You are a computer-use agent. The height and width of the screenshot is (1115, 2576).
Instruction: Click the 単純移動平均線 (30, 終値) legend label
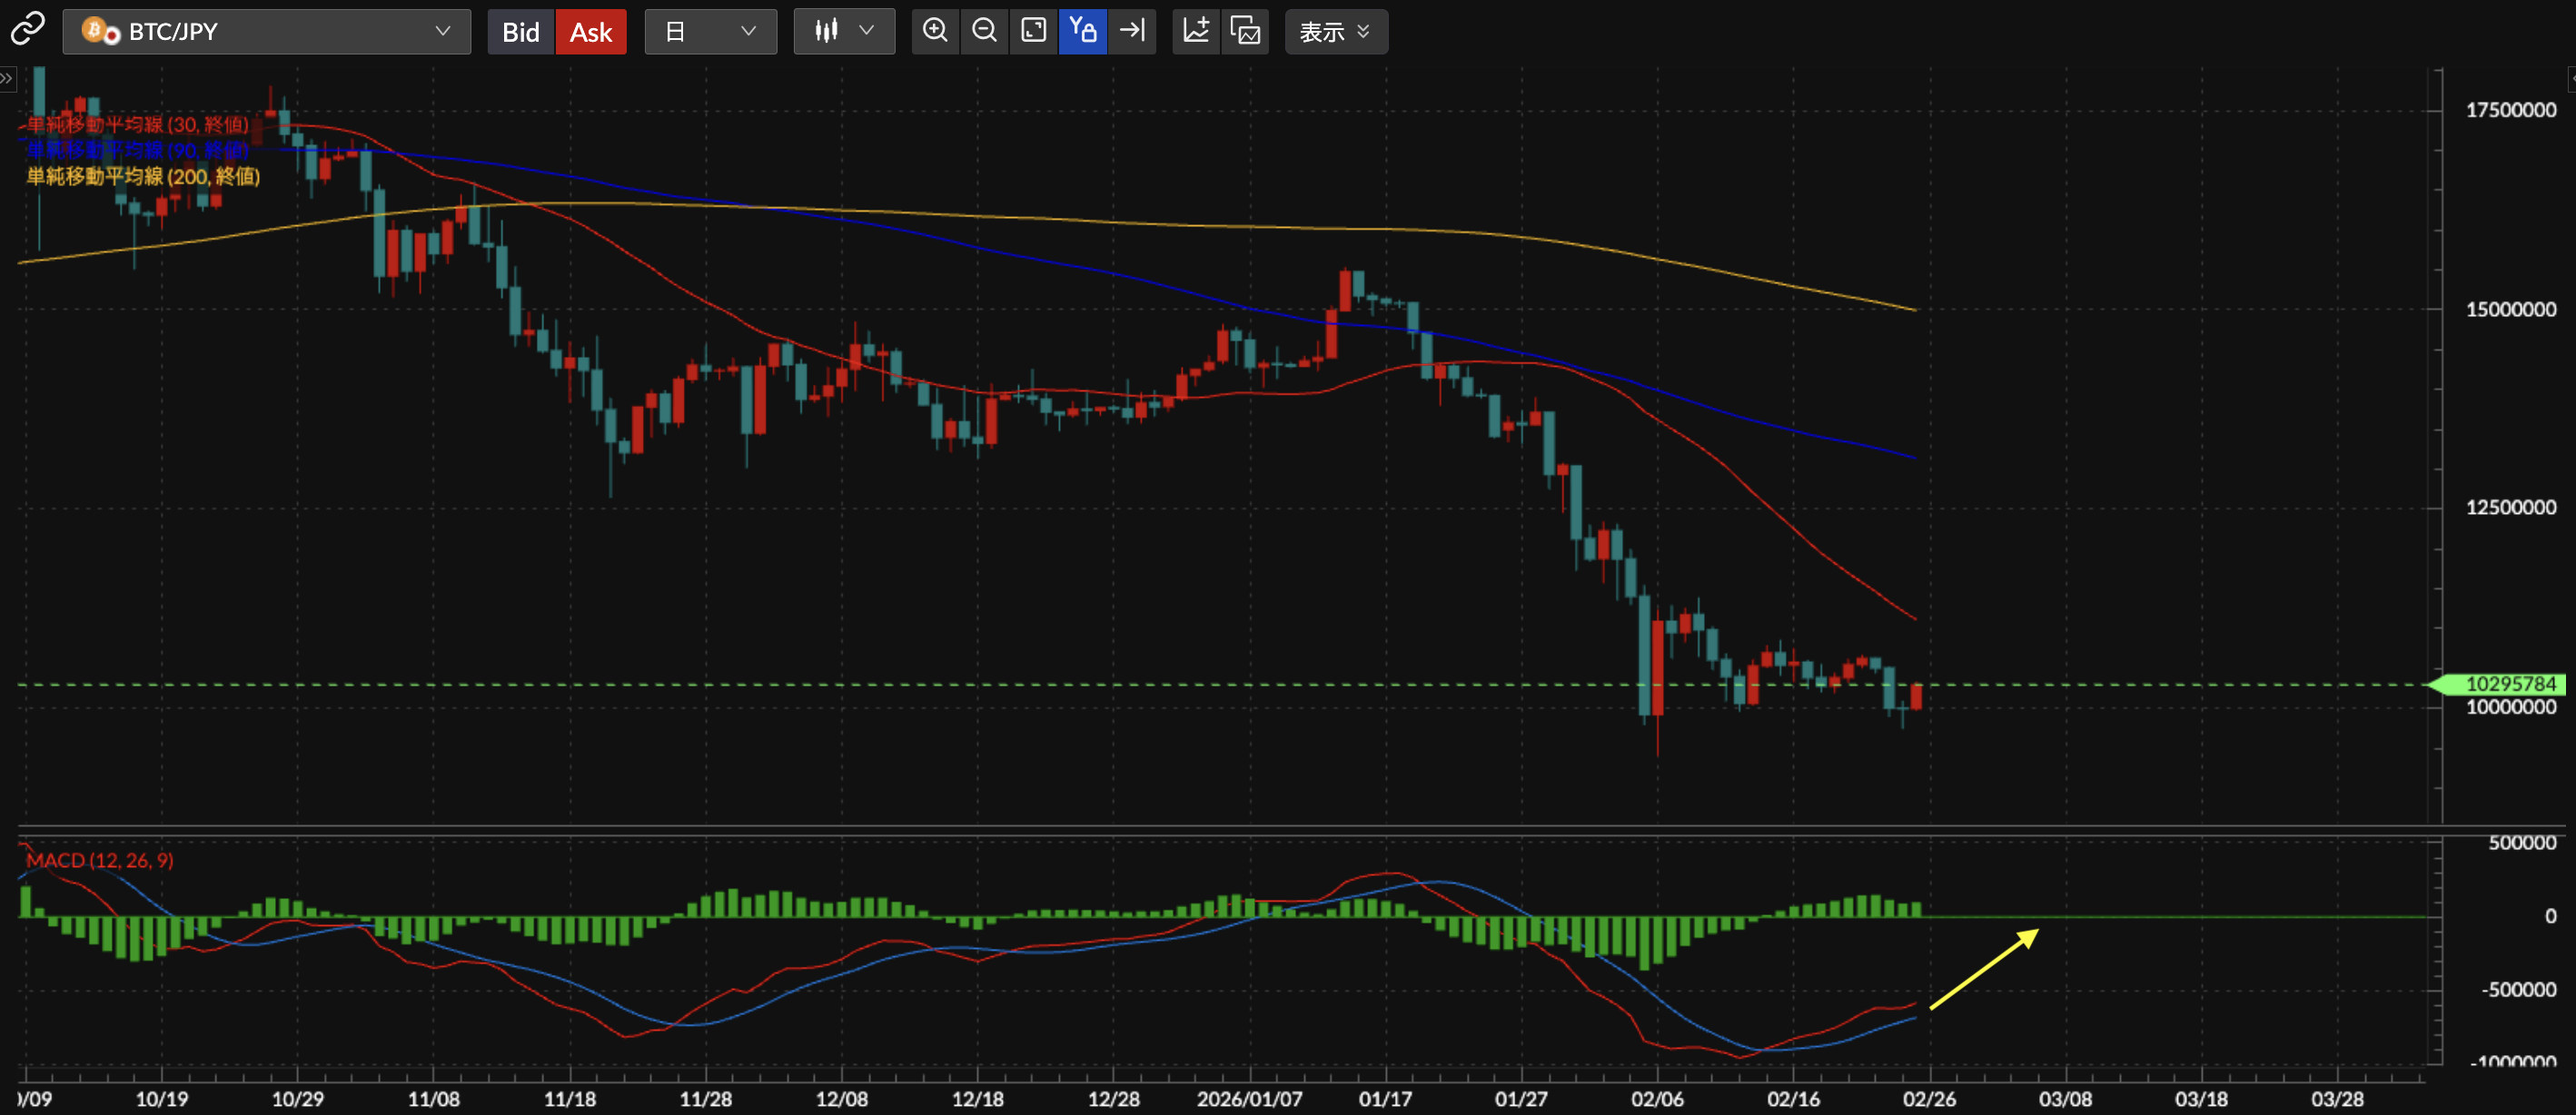tap(137, 125)
